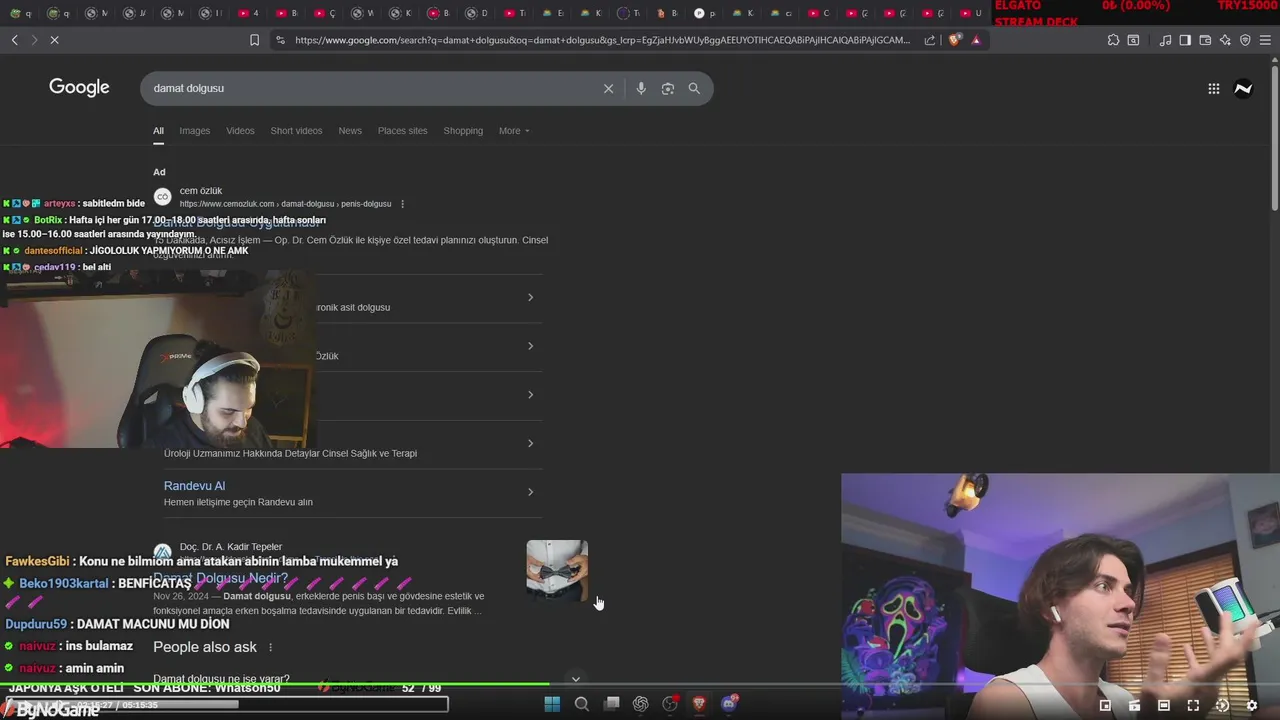Expand the Özlük sitelink row arrow
The image size is (1280, 720).
click(x=530, y=346)
